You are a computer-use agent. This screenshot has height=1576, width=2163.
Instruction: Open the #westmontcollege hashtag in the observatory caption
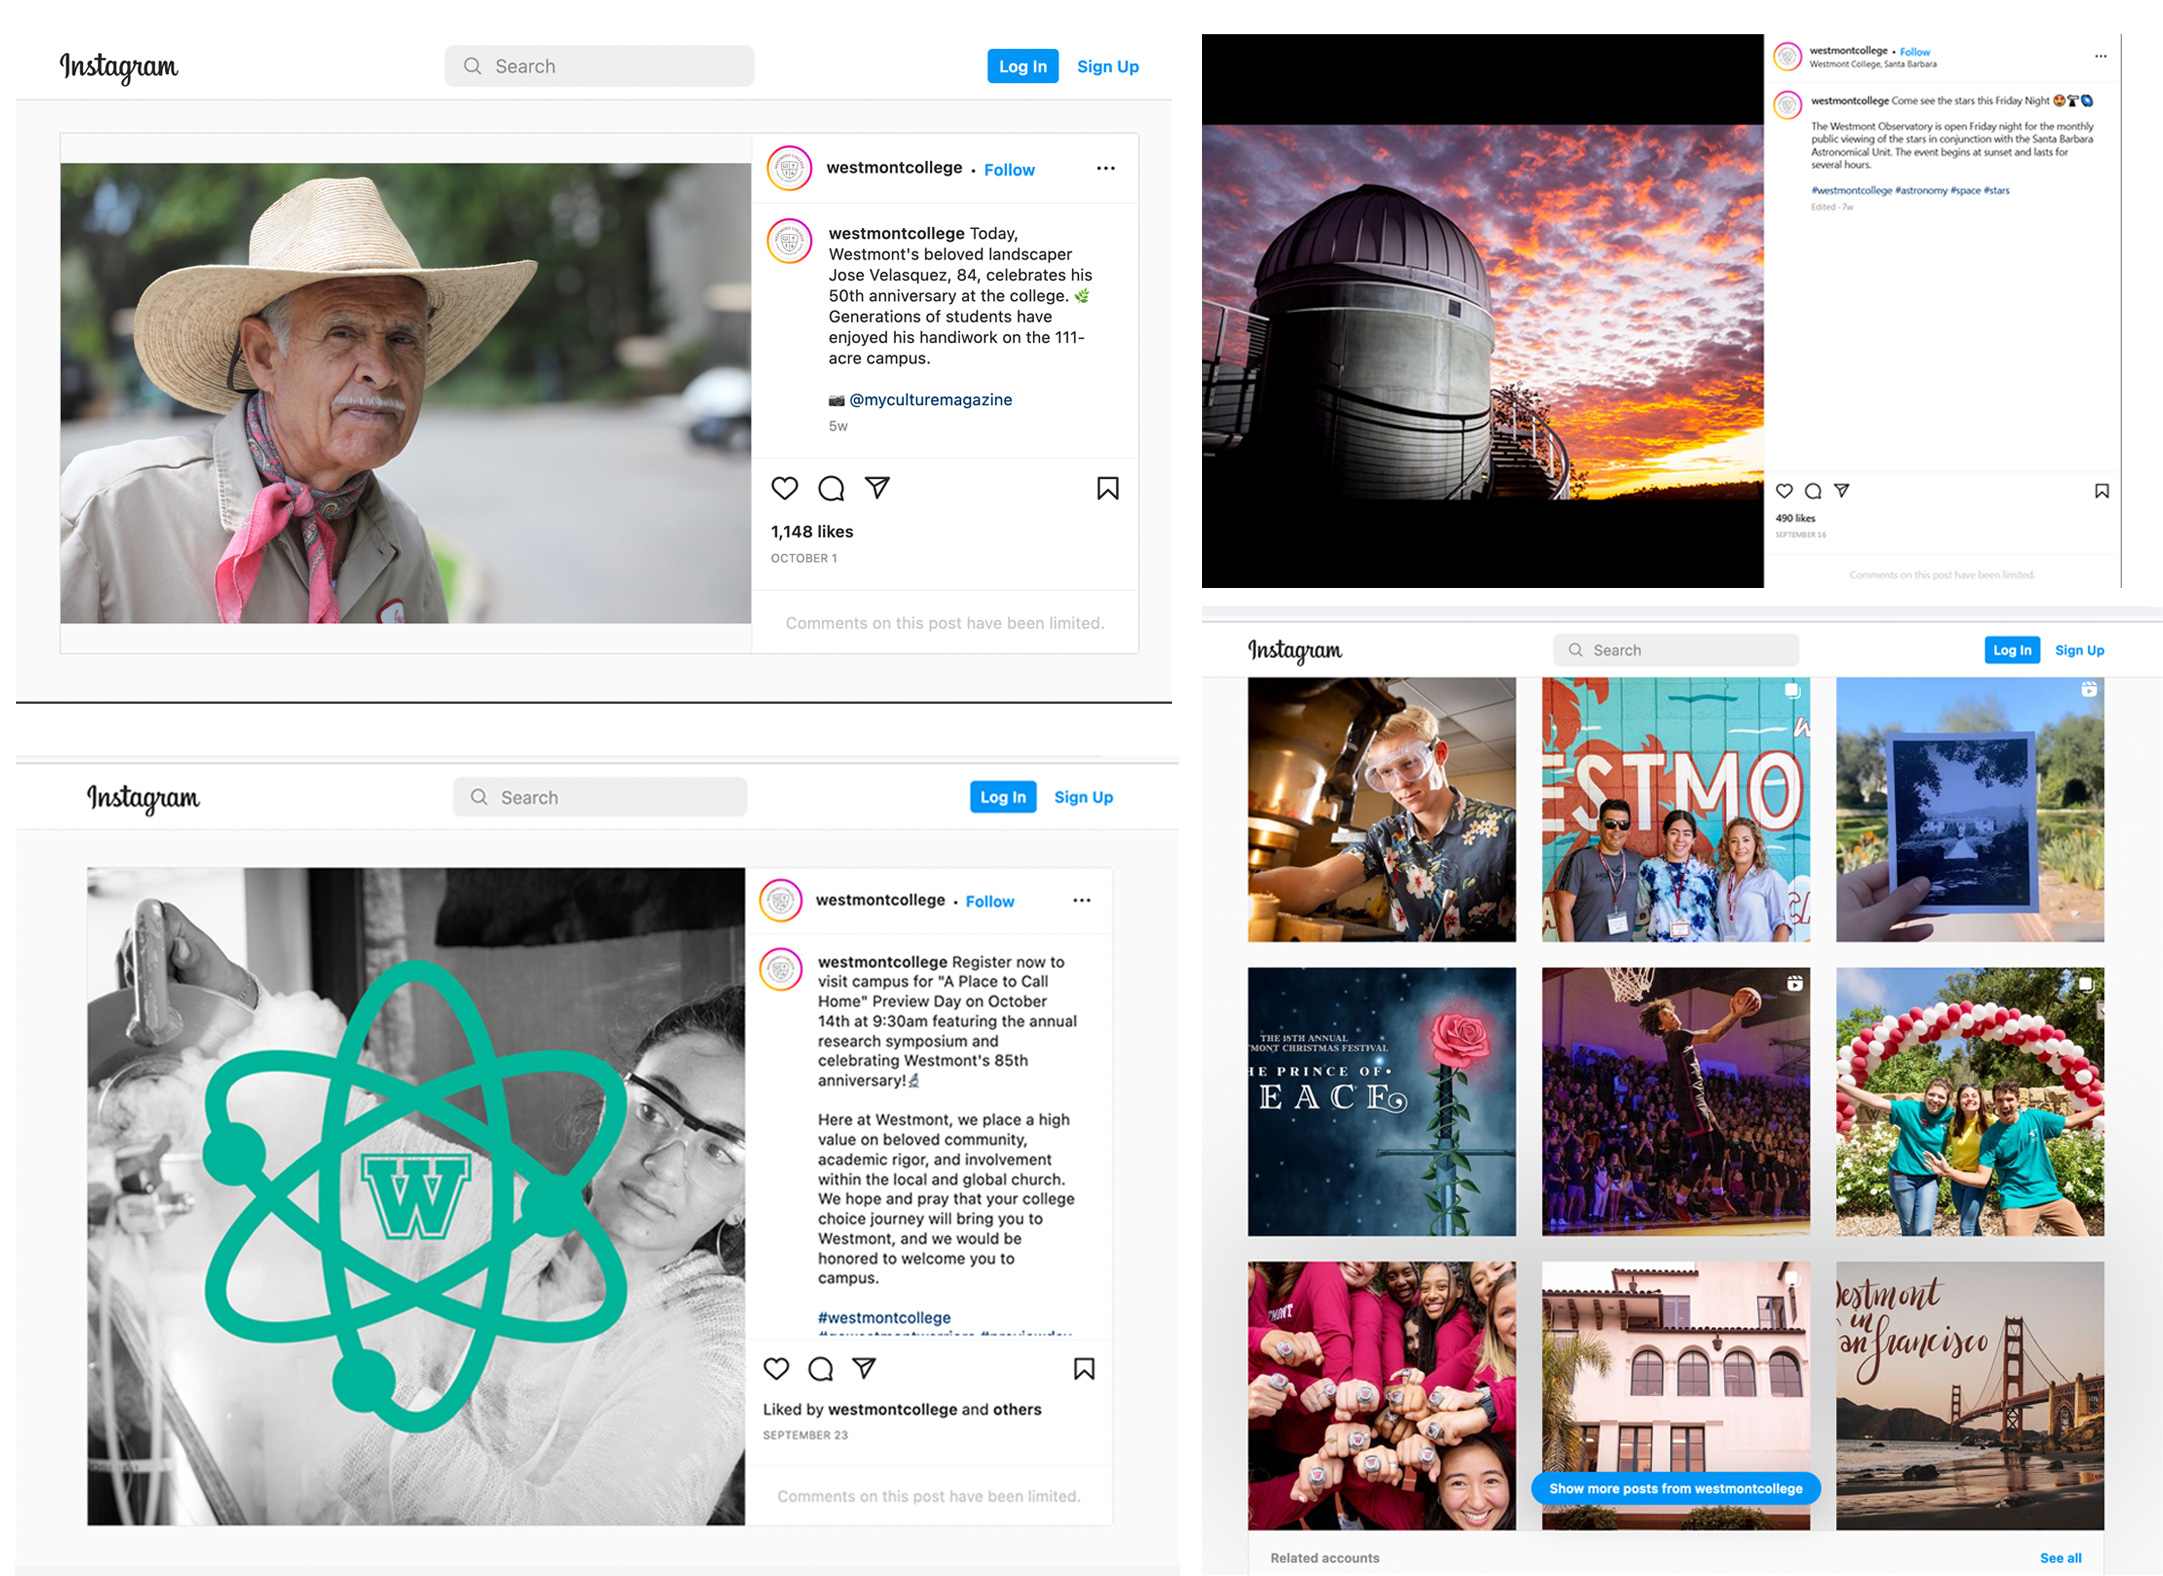[1851, 190]
